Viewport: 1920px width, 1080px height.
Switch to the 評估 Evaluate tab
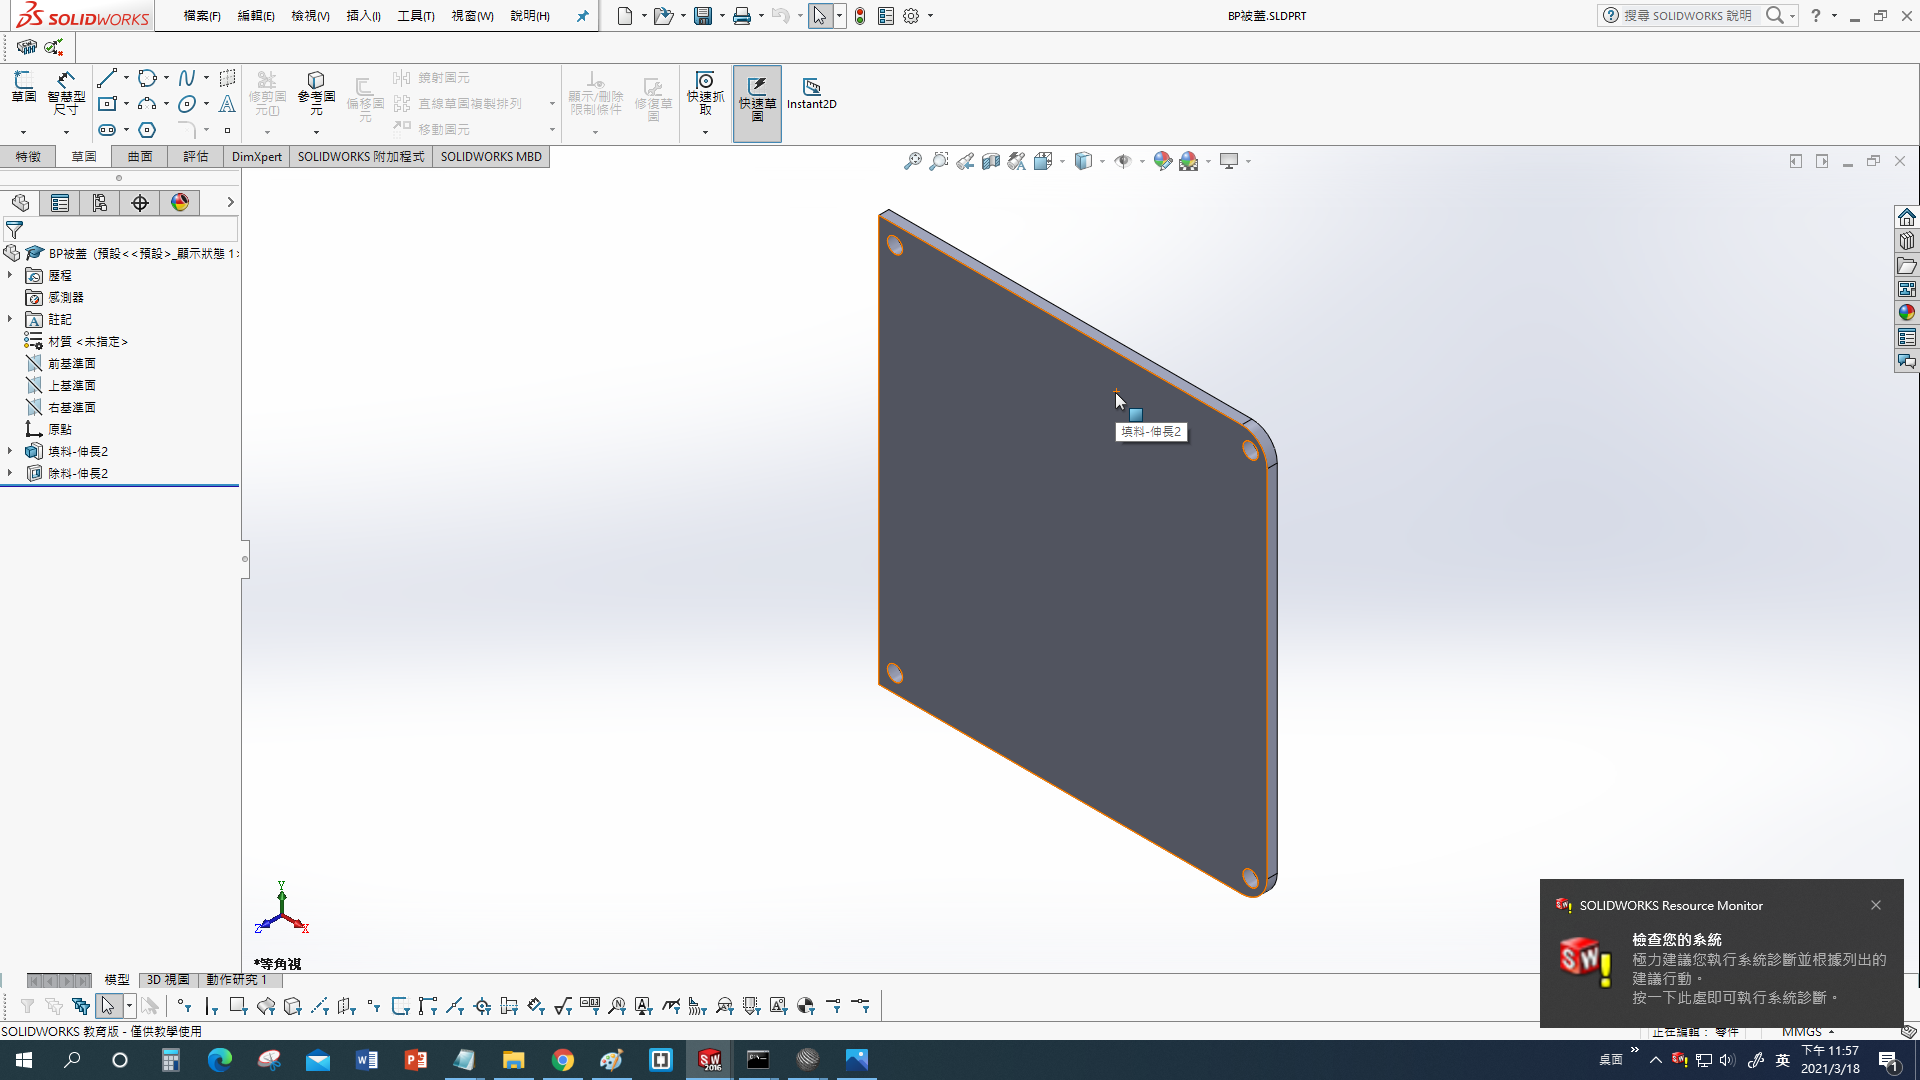pos(196,156)
